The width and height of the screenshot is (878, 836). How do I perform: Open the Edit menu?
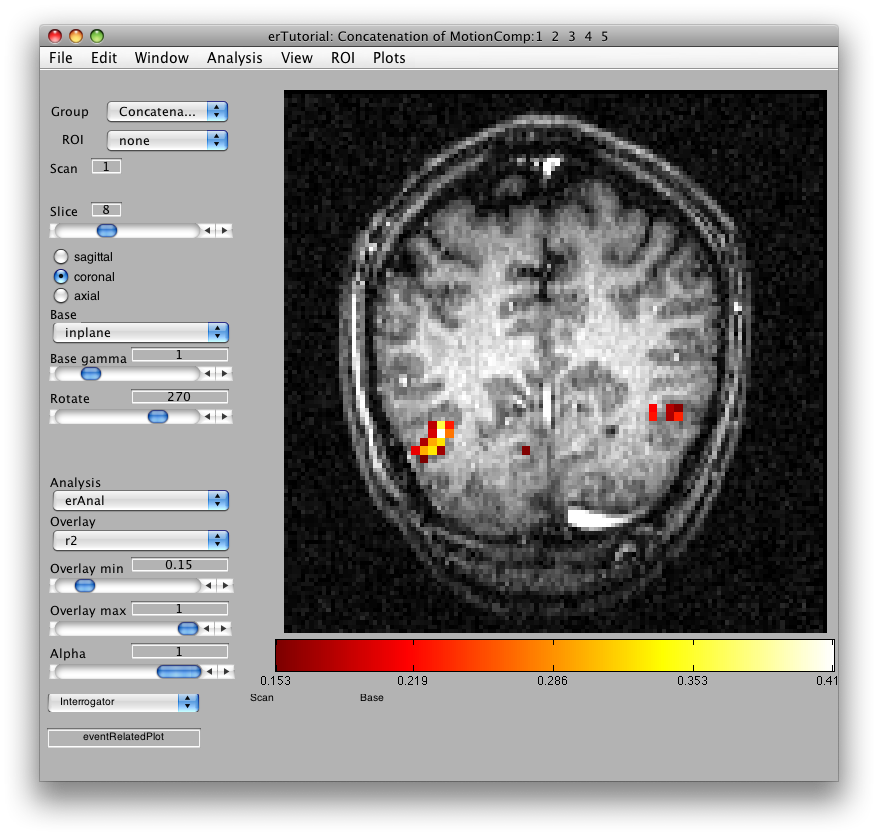click(104, 58)
